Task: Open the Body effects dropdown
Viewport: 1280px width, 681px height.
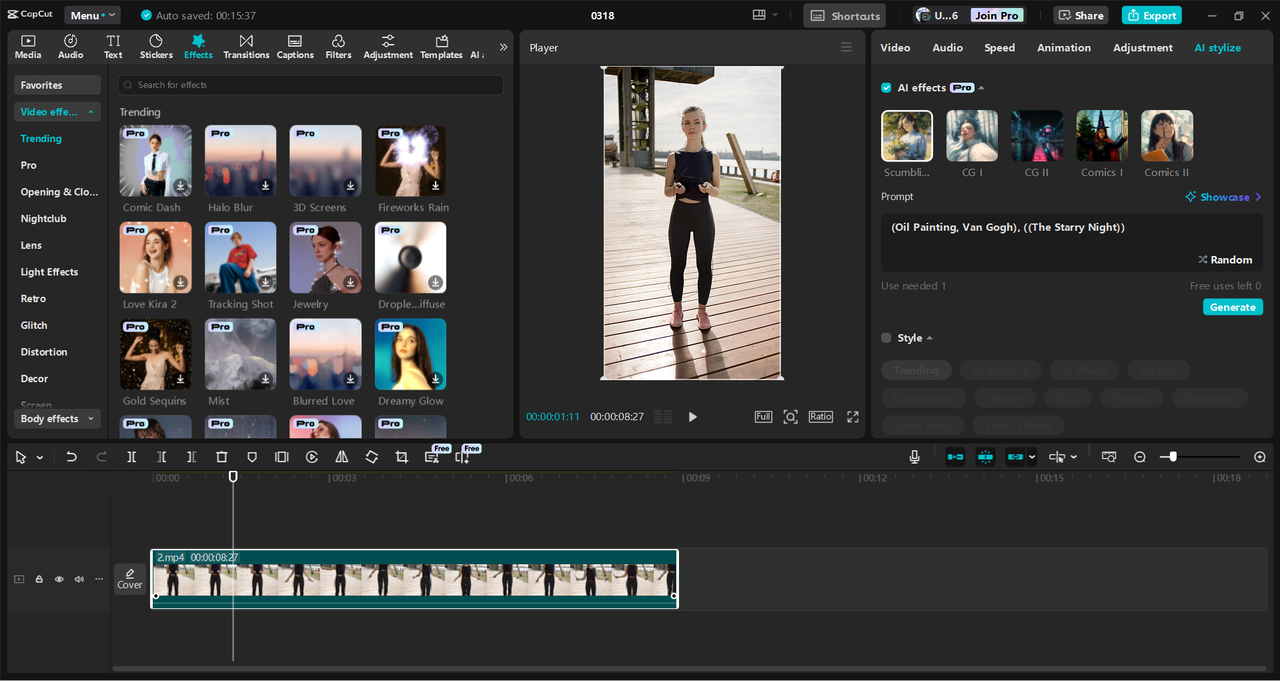Action: (x=56, y=418)
